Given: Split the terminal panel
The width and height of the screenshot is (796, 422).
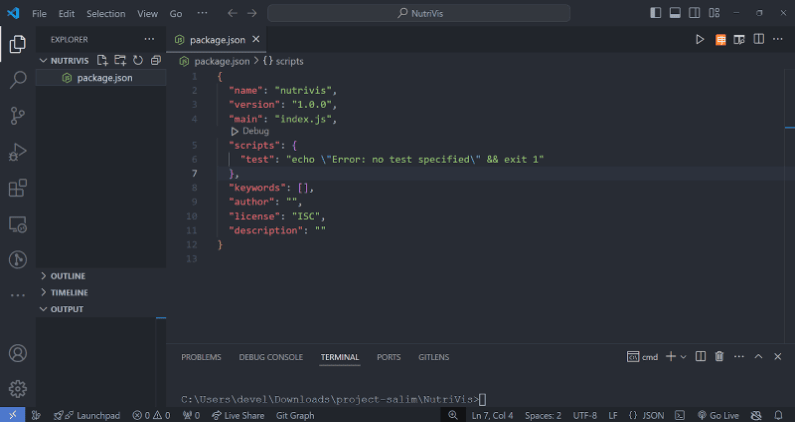Looking at the screenshot, I should coord(701,356).
